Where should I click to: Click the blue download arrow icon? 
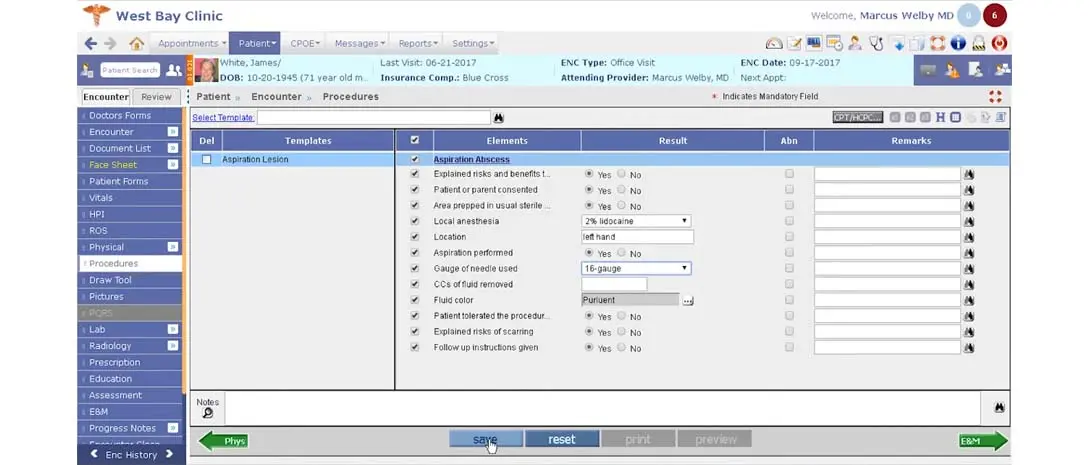[897, 43]
